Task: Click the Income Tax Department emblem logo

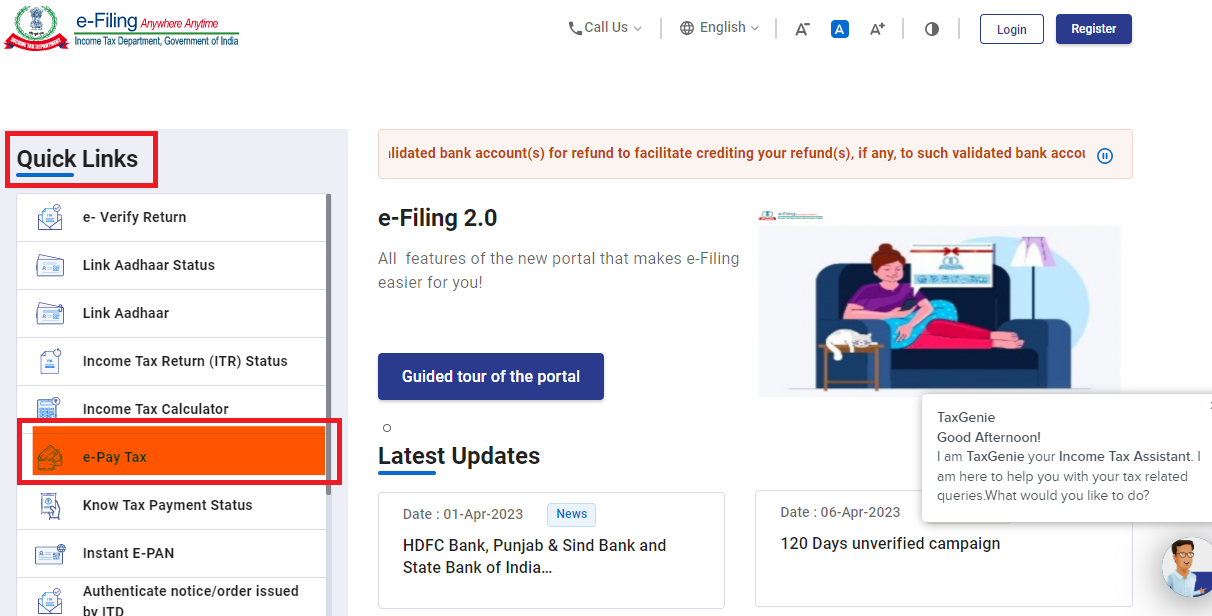Action: pos(36,27)
